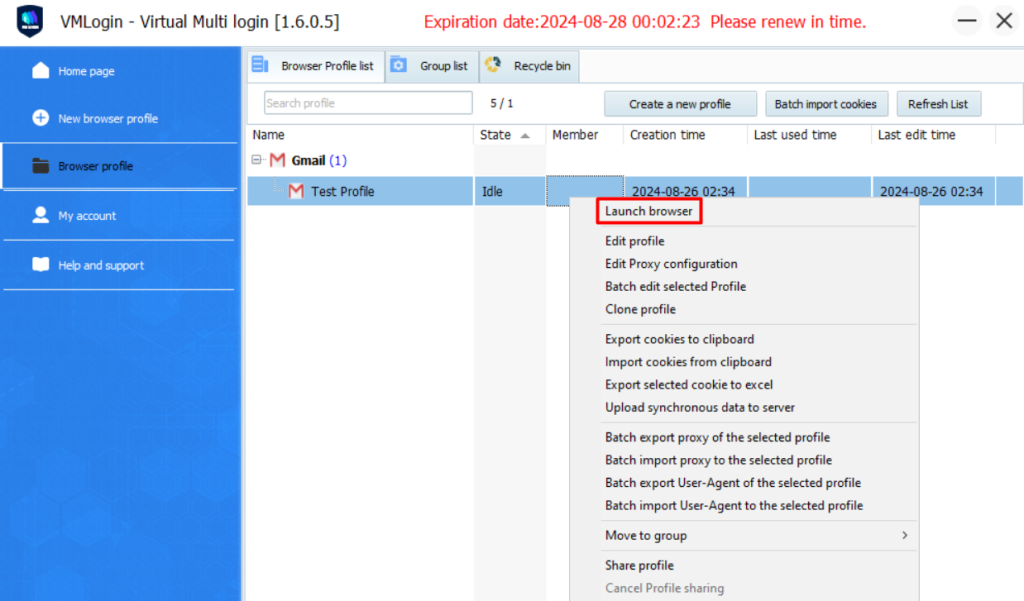The width and height of the screenshot is (1024, 601).
Task: Click the Browser Profile list tab icon
Action: point(261,65)
